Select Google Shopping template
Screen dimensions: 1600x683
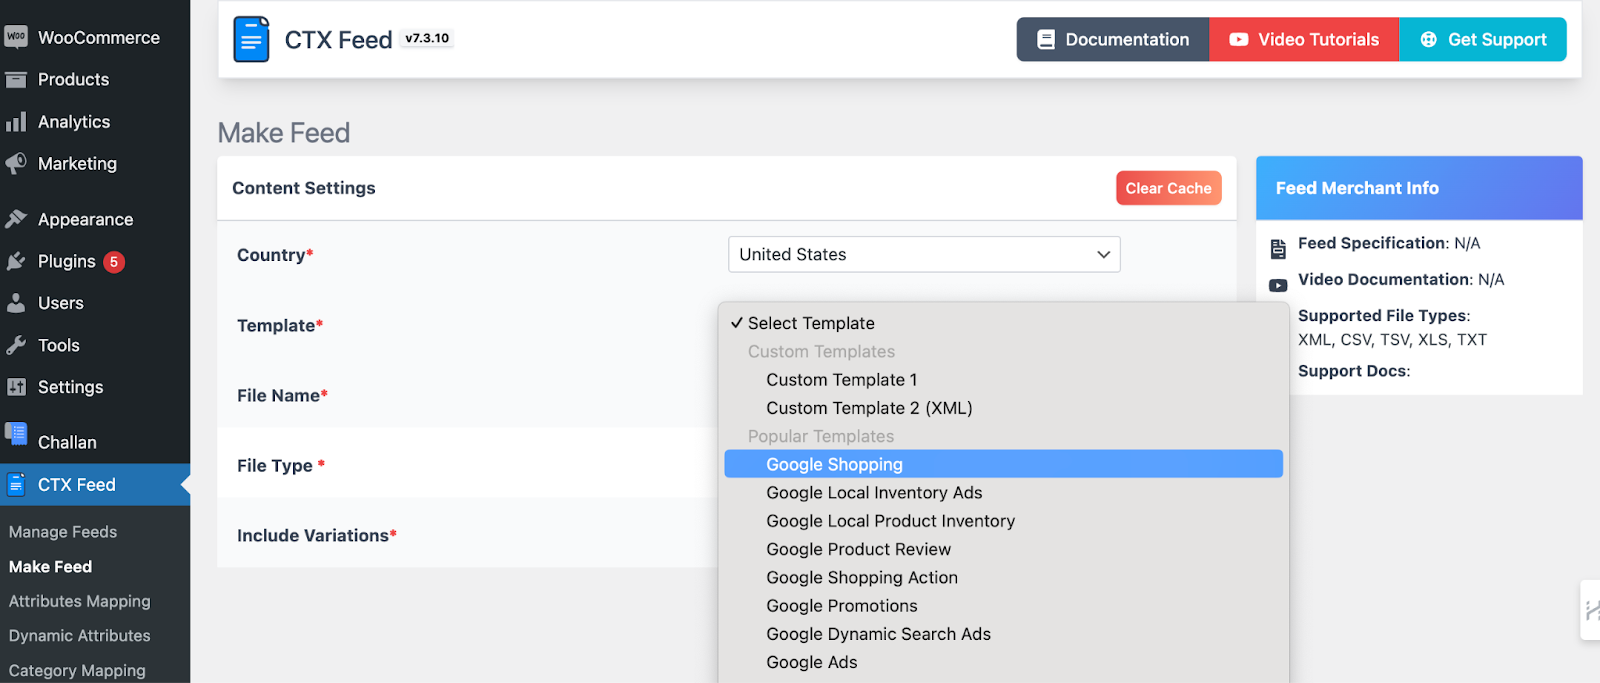coord(1003,464)
